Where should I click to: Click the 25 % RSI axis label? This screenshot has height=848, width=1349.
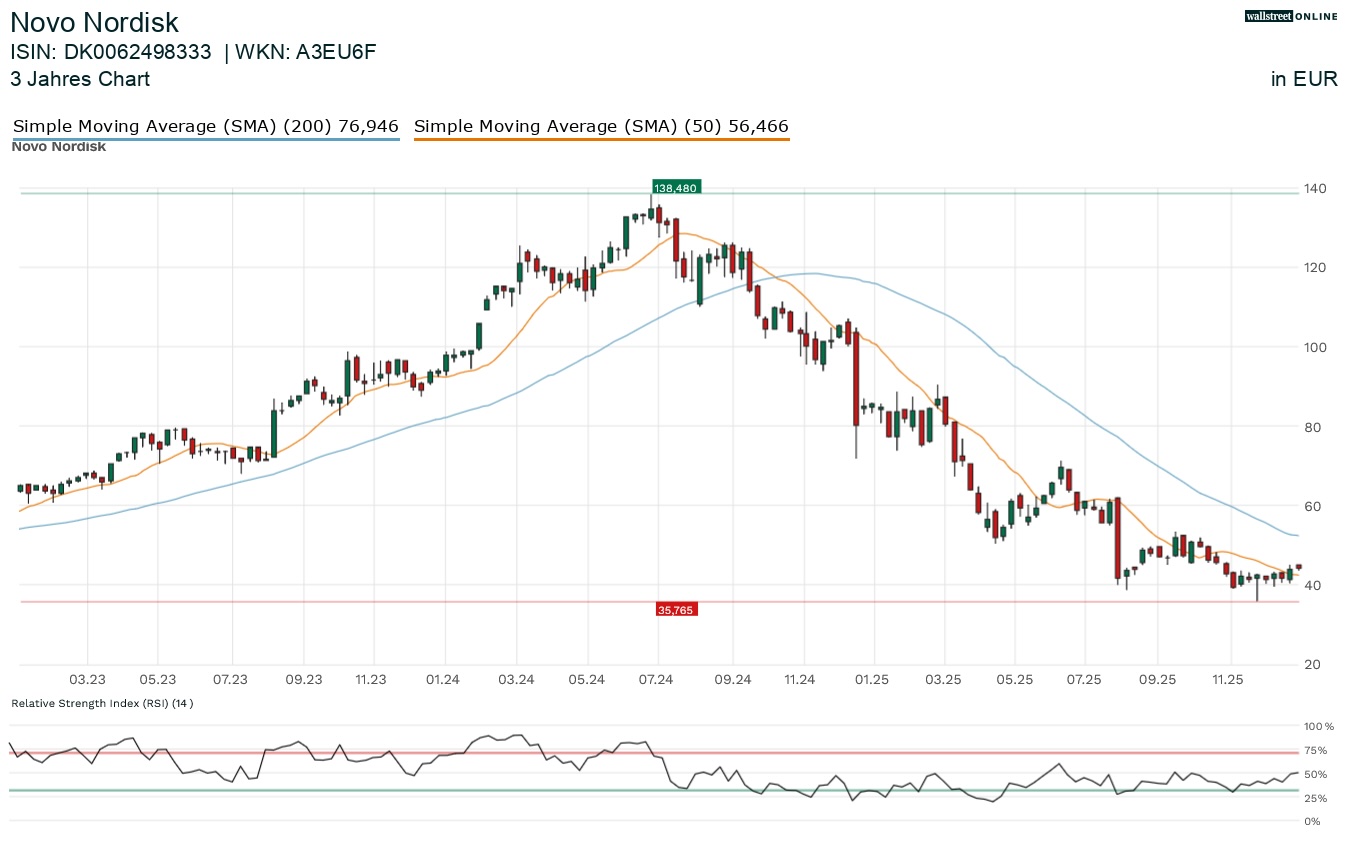point(1315,798)
